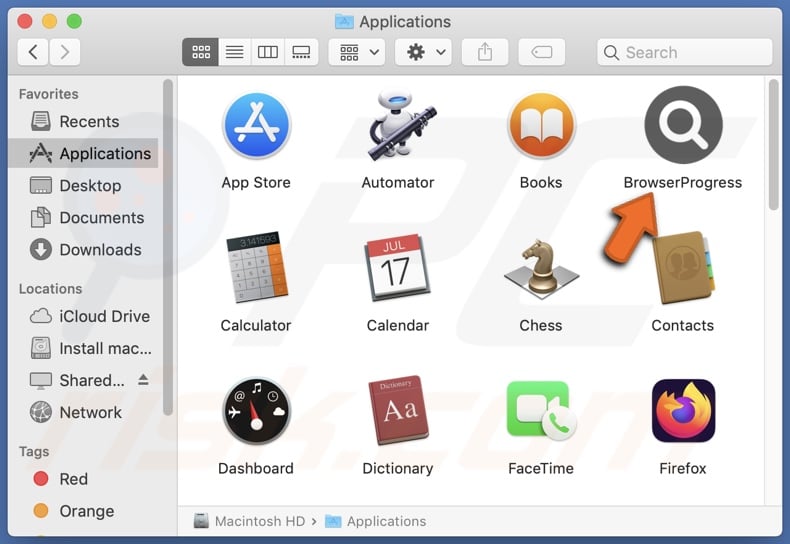The width and height of the screenshot is (790, 544).
Task: Open Desktop from the sidebar
Action: click(83, 185)
